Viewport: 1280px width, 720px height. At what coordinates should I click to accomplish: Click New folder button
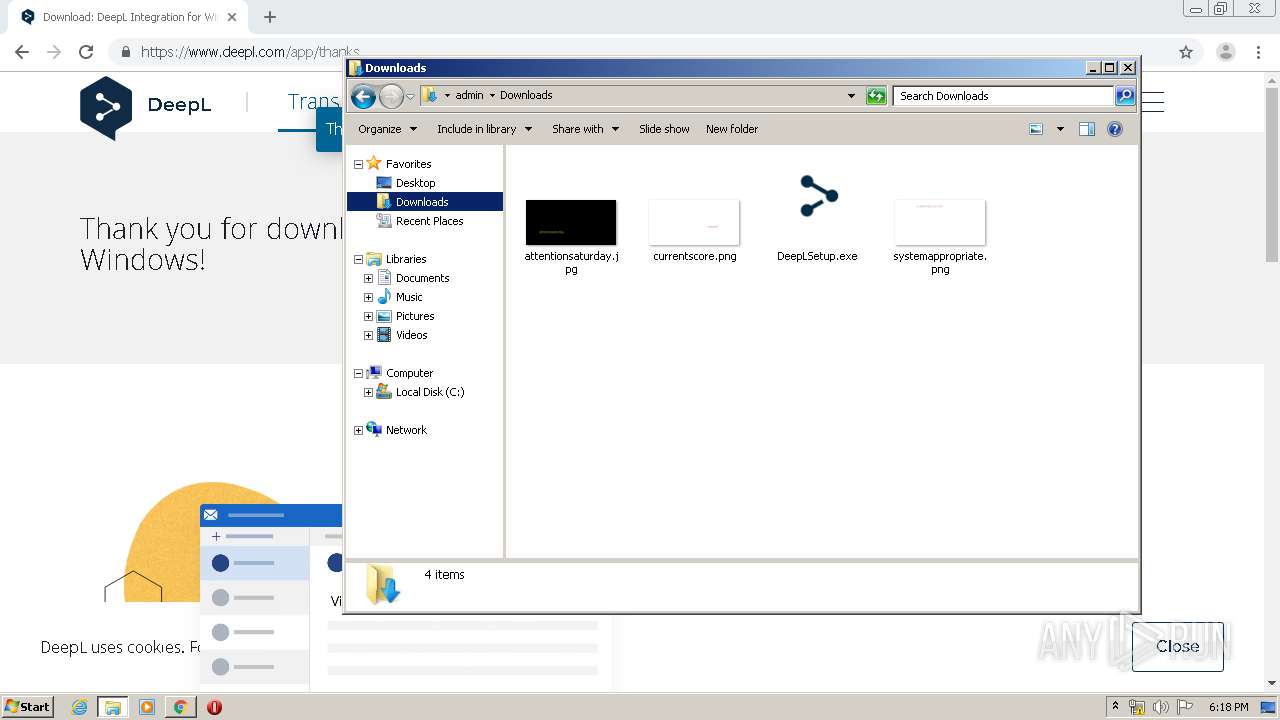tap(732, 129)
